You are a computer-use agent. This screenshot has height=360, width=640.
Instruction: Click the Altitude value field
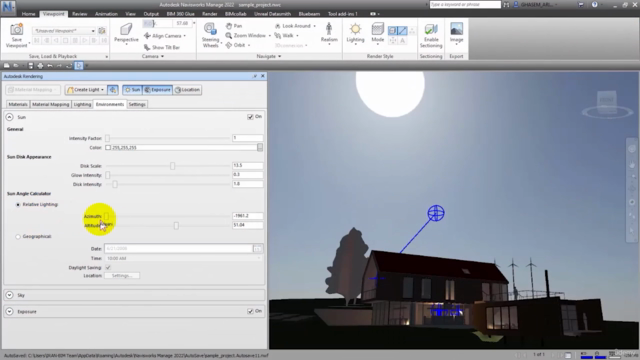pos(247,225)
